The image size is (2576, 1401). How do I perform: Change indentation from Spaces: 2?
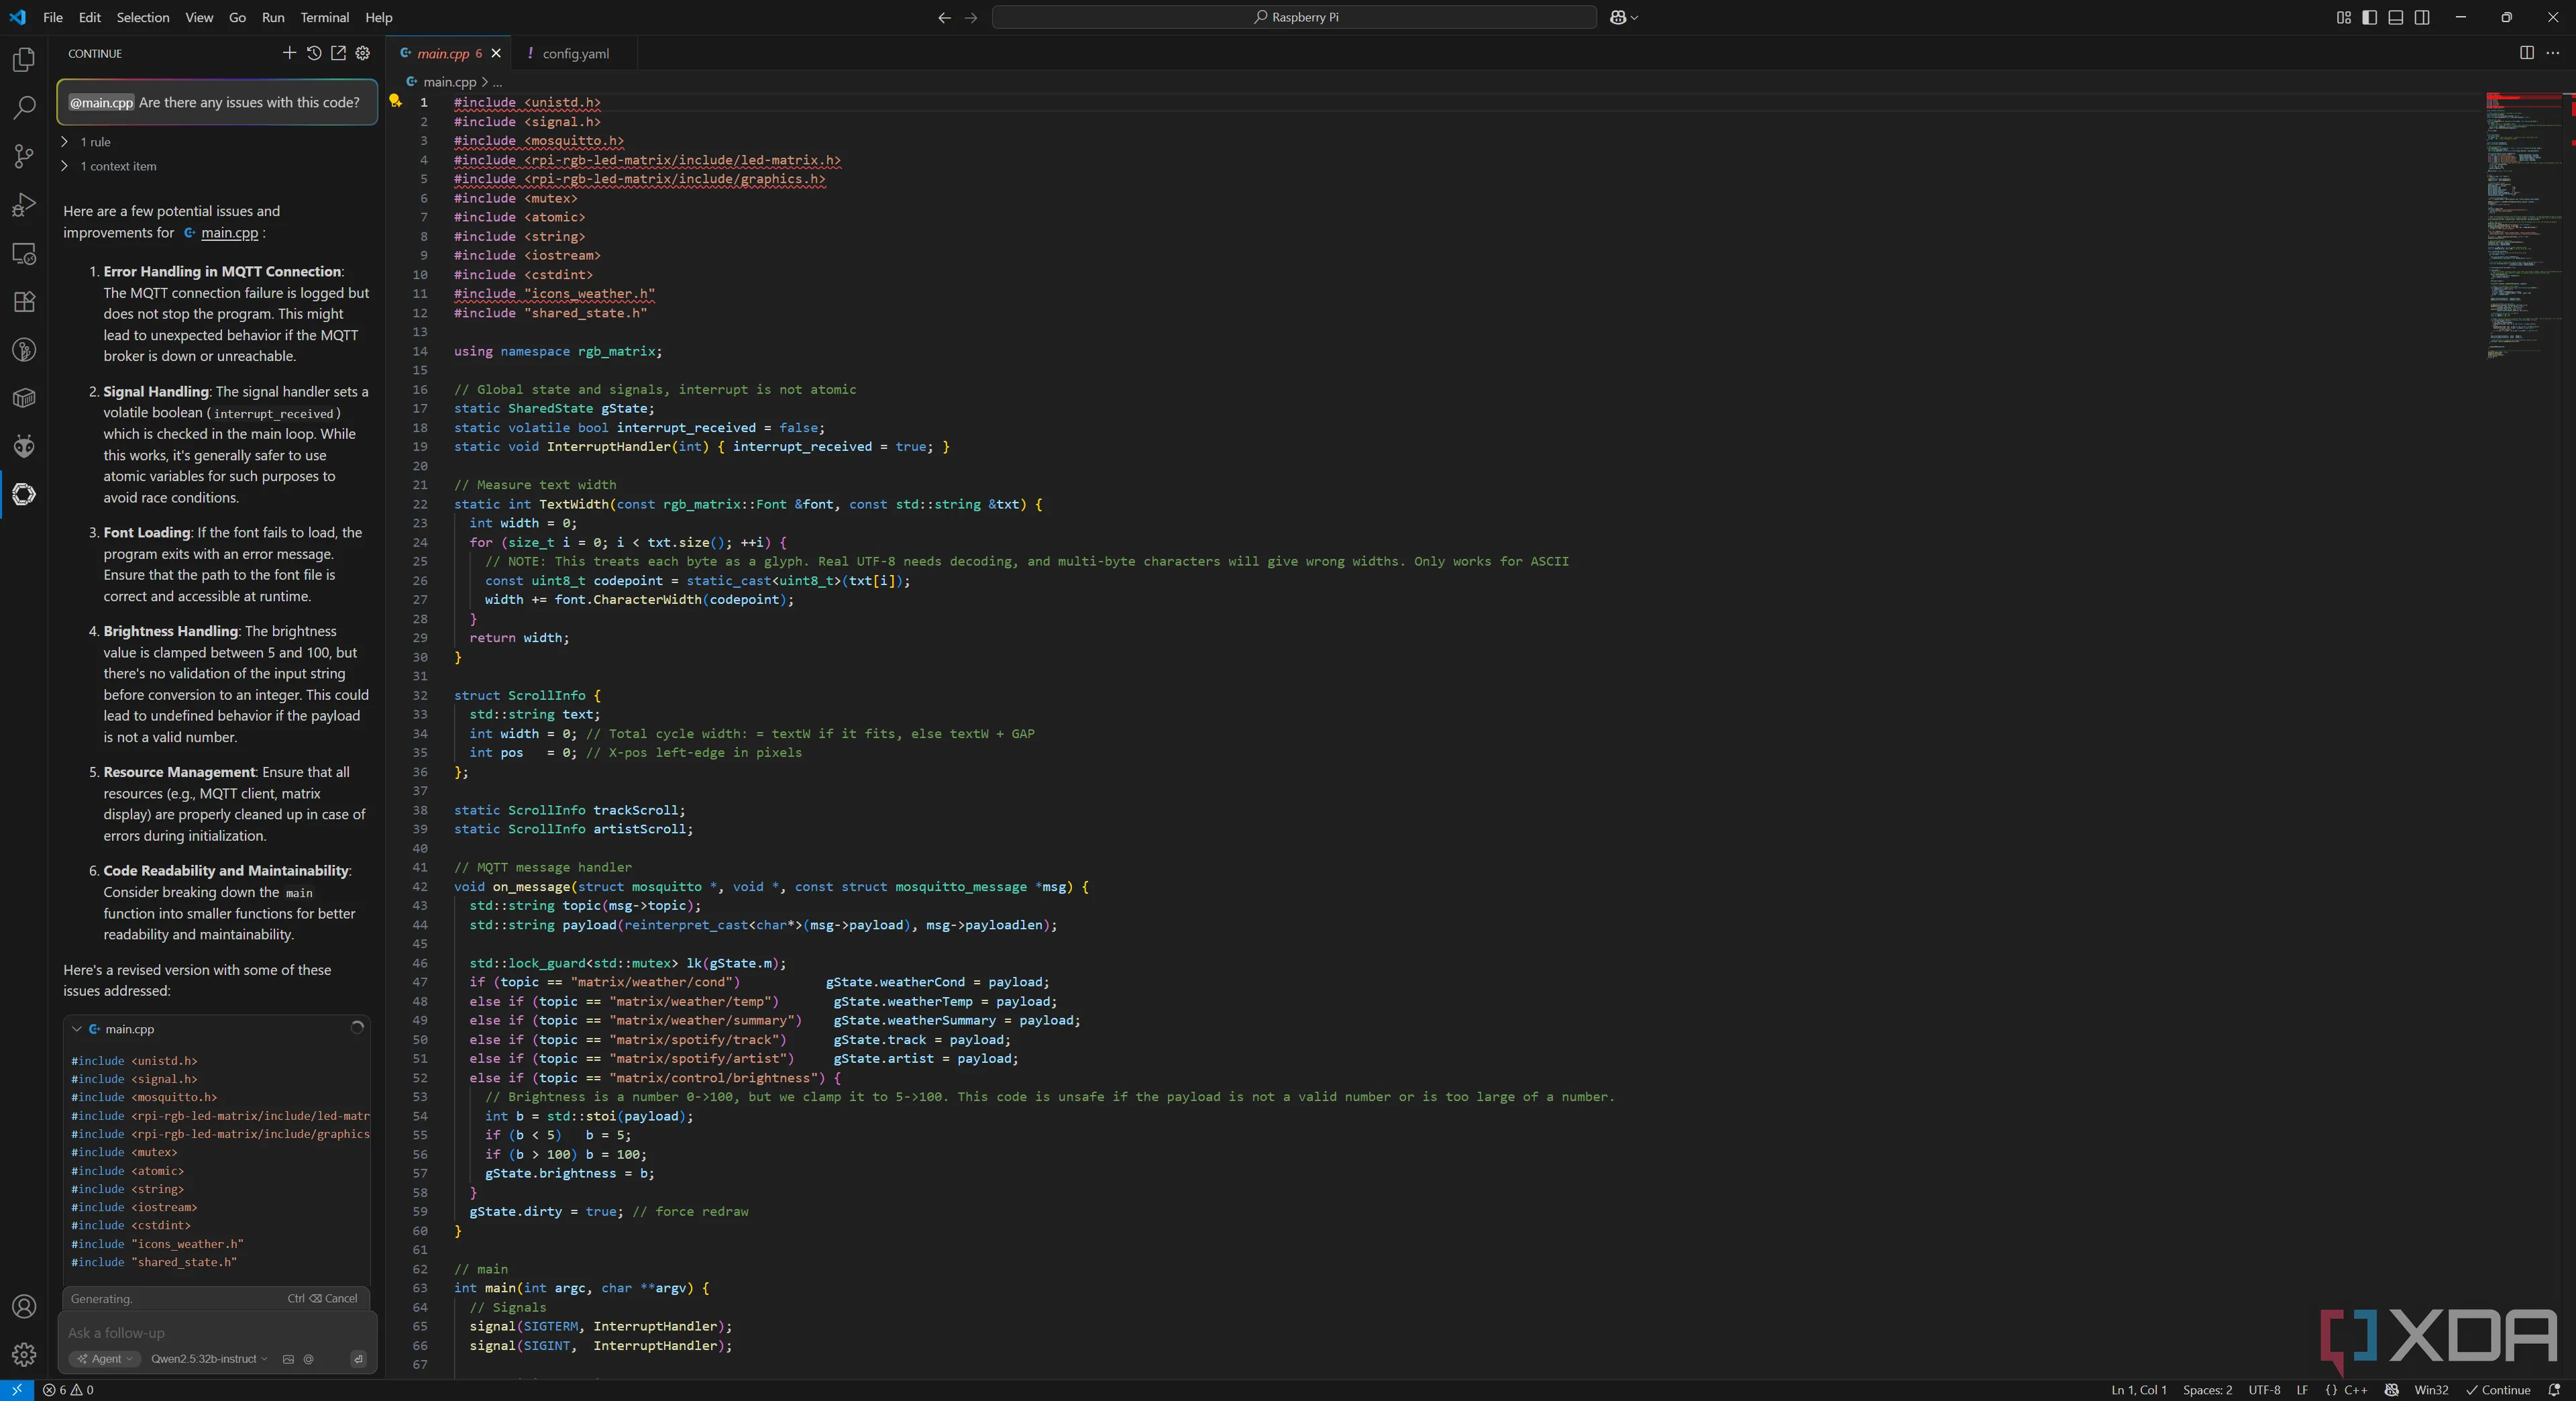coord(2207,1390)
